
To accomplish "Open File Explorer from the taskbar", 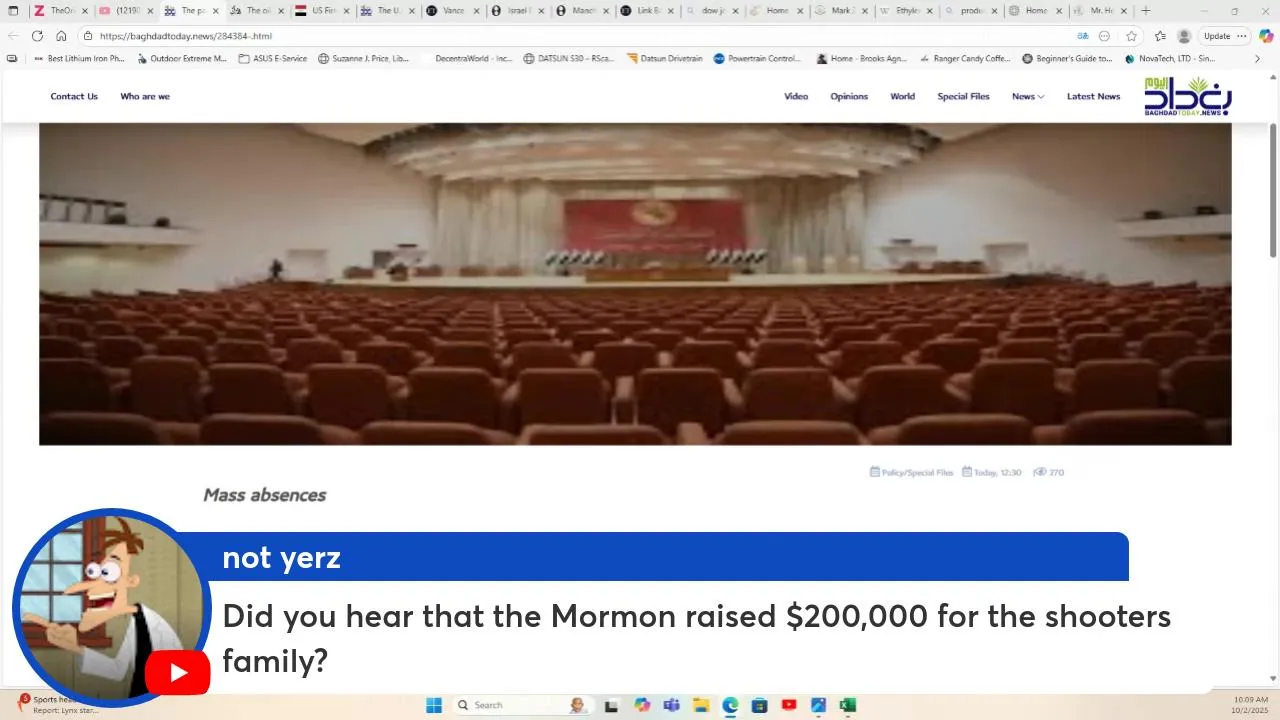I will pos(701,705).
